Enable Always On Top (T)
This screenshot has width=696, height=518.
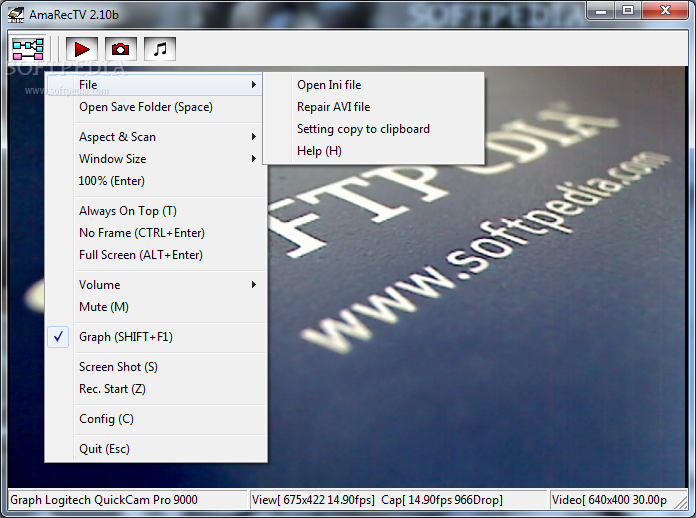pyautogui.click(x=156, y=211)
